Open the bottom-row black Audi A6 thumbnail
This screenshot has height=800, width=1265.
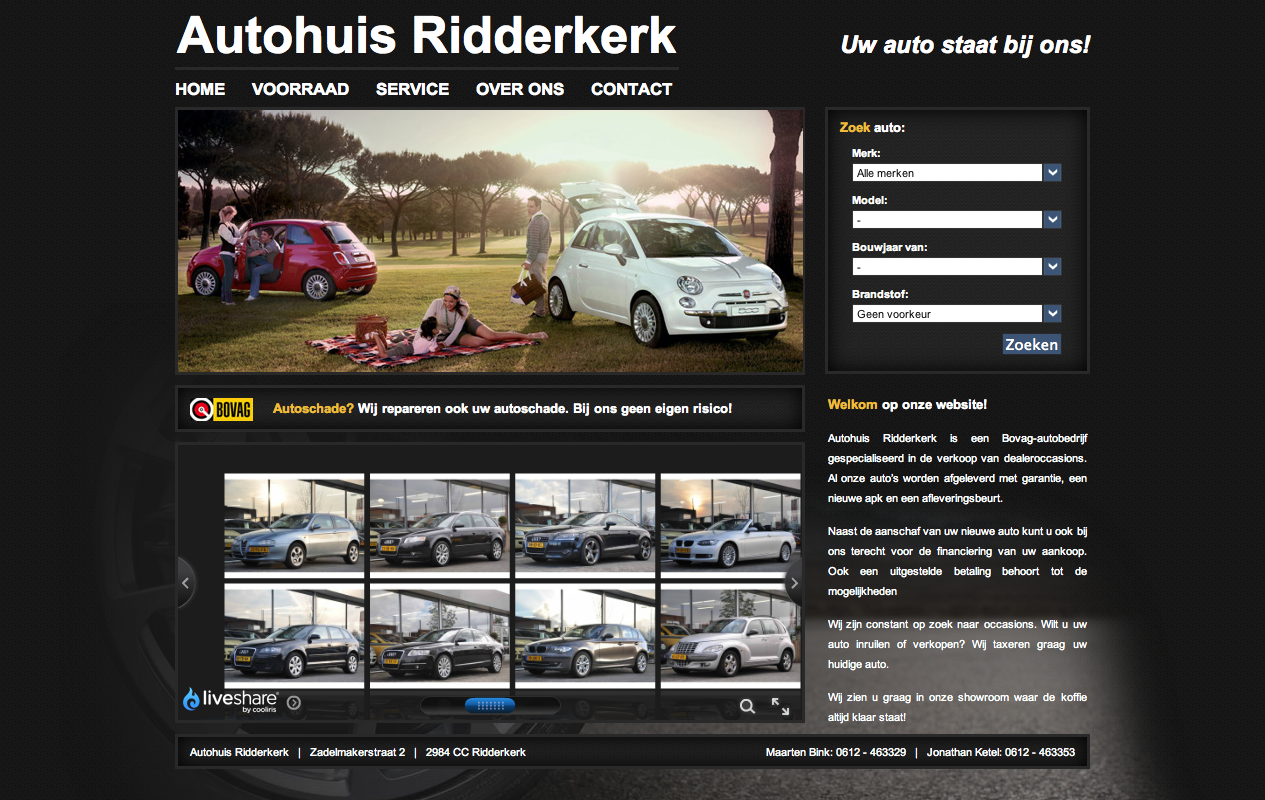click(440, 637)
